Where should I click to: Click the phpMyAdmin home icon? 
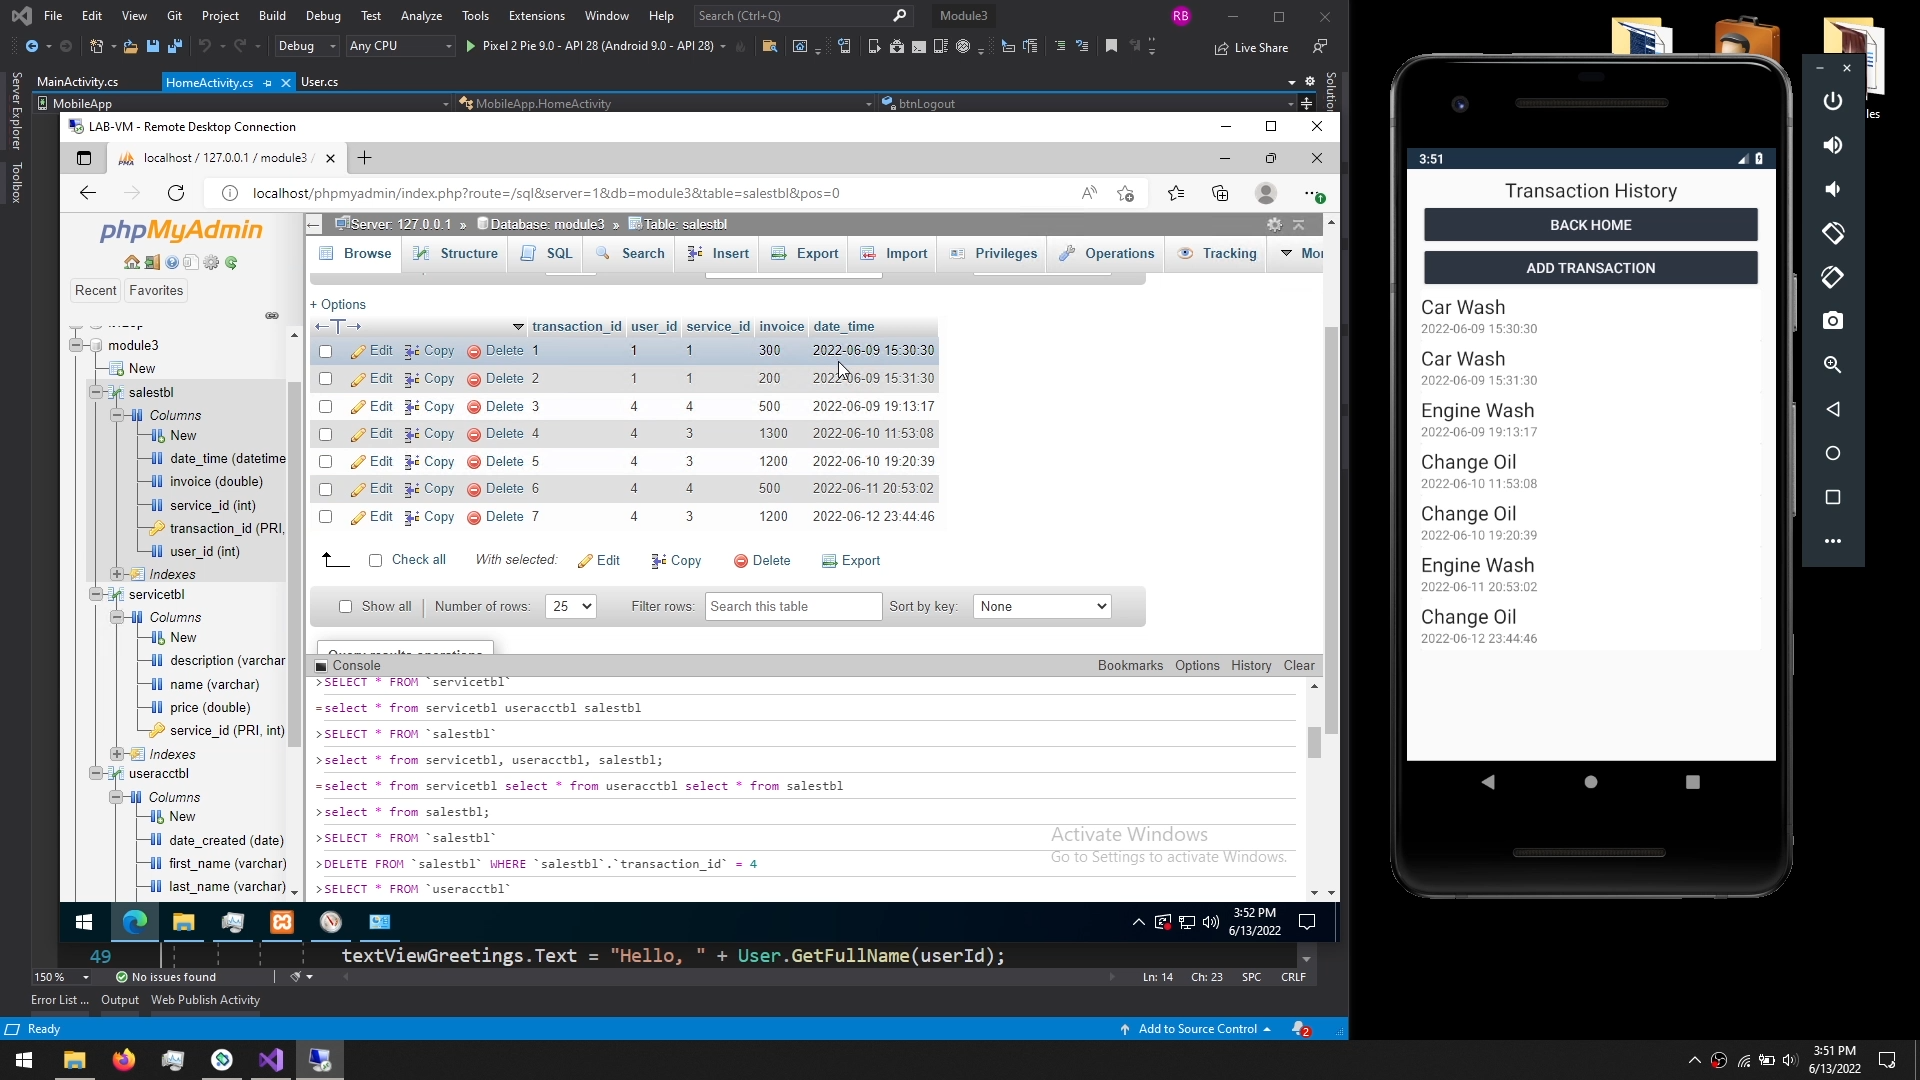[x=132, y=263]
